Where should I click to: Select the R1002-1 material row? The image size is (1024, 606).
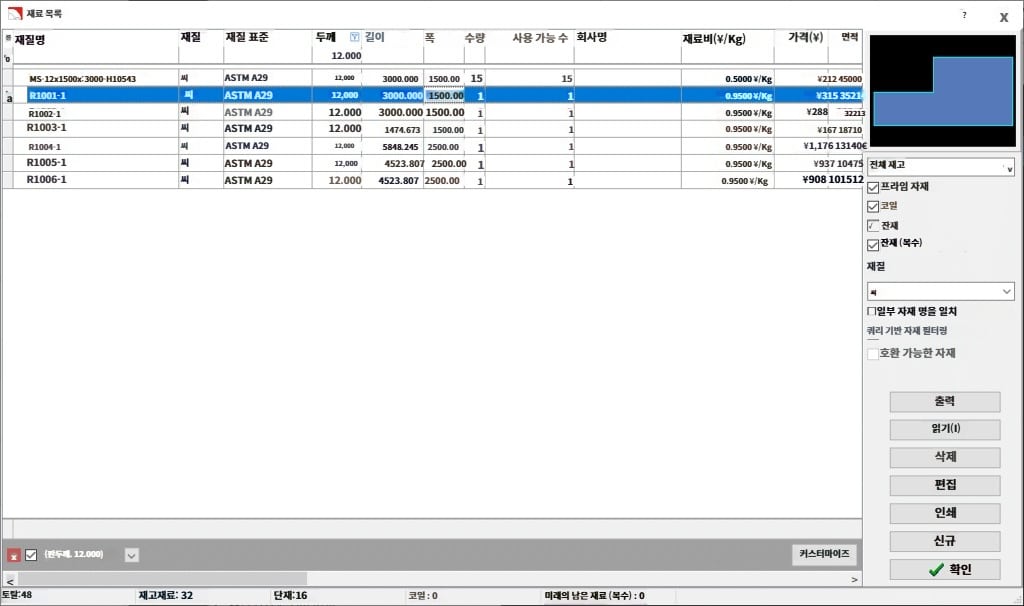click(432, 112)
